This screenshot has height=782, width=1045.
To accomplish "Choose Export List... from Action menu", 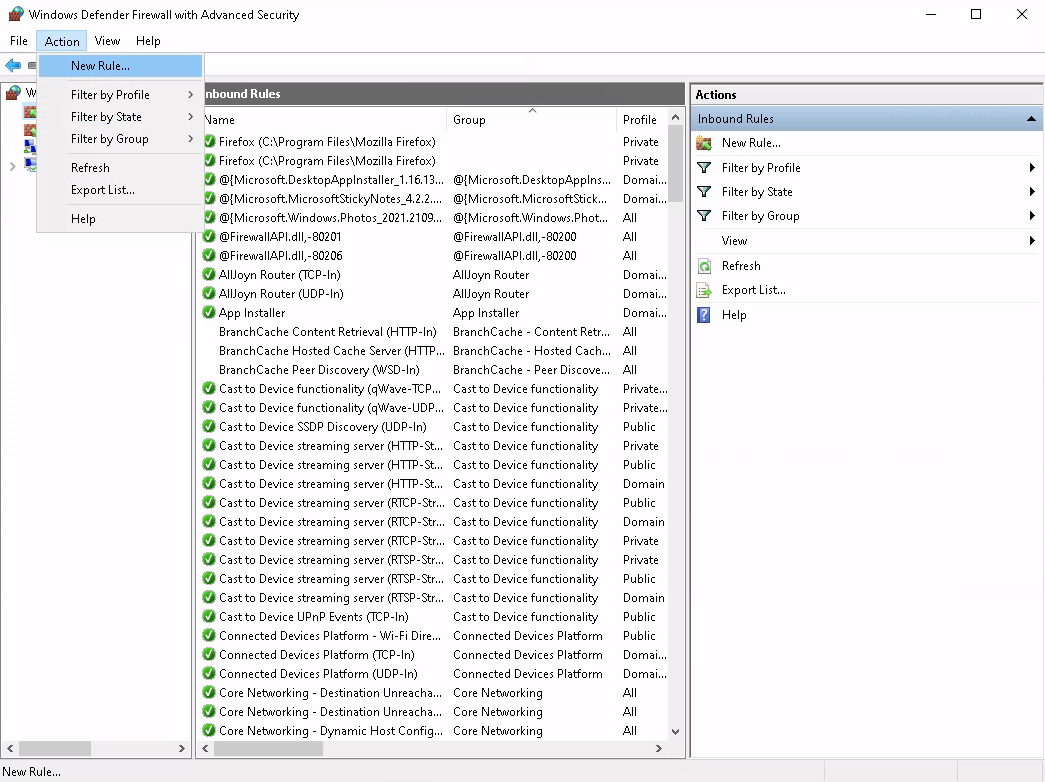I will 120,190.
